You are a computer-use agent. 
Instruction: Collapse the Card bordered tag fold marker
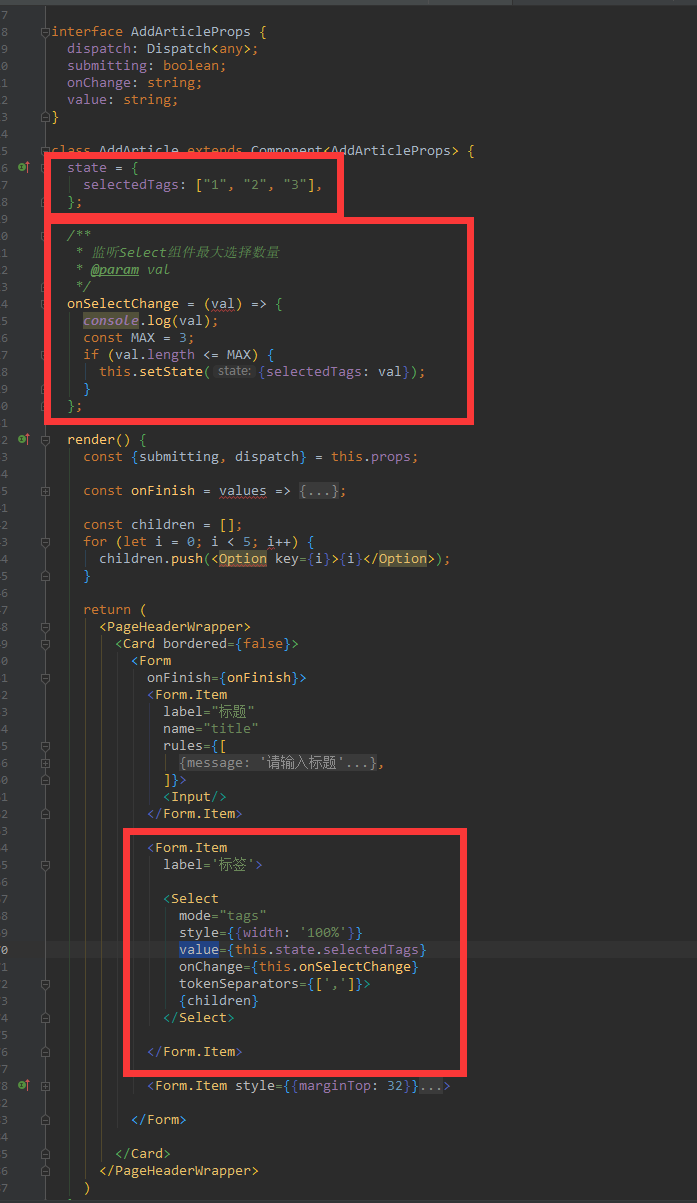tap(46, 643)
